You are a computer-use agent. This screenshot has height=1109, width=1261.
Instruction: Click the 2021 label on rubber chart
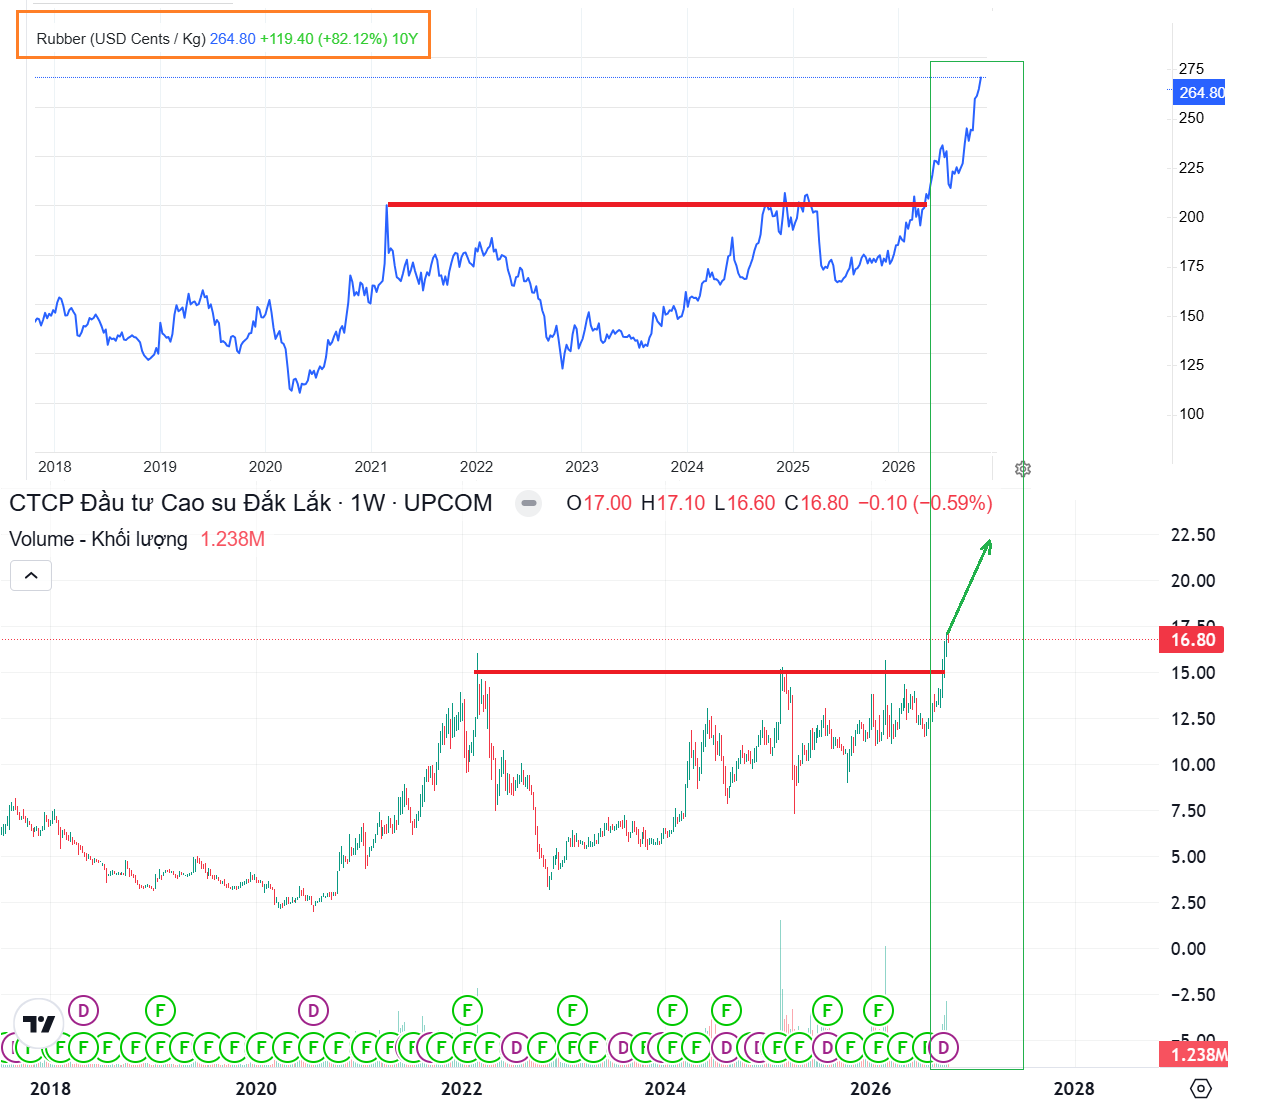point(371,467)
